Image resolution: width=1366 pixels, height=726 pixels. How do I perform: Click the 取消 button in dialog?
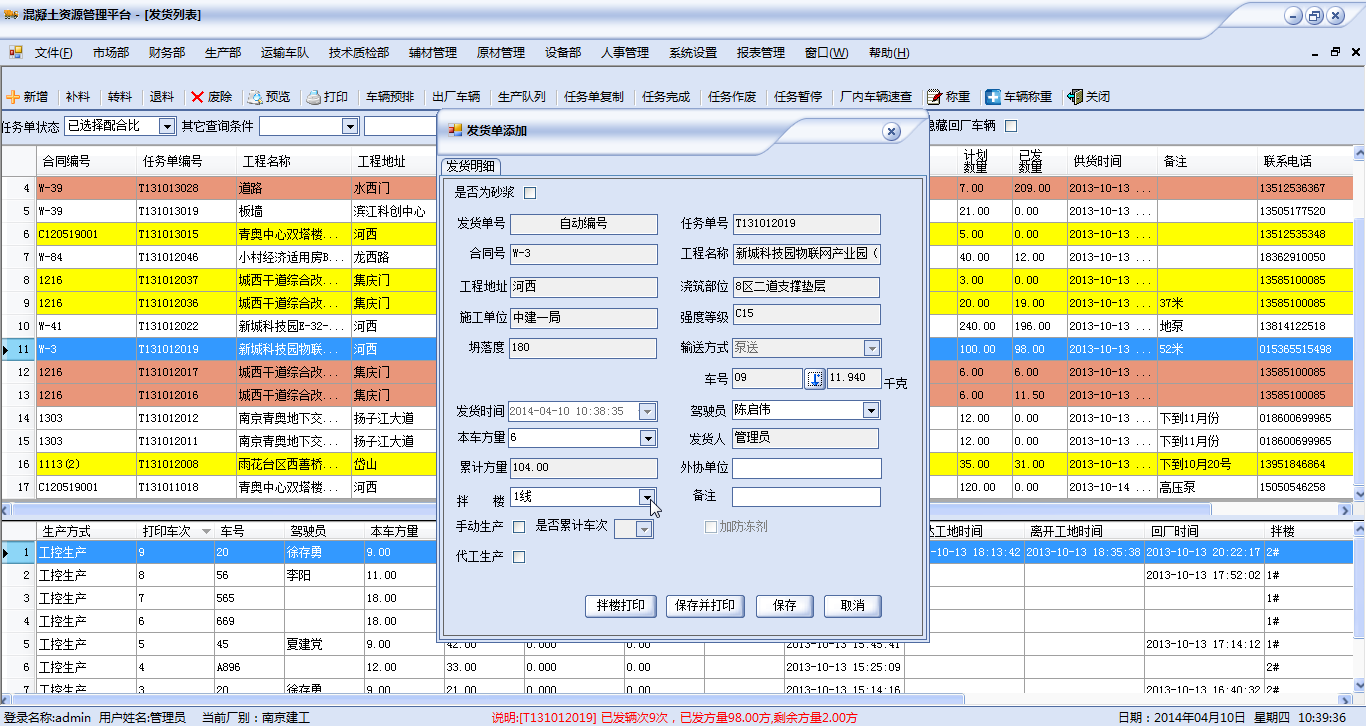pos(852,606)
